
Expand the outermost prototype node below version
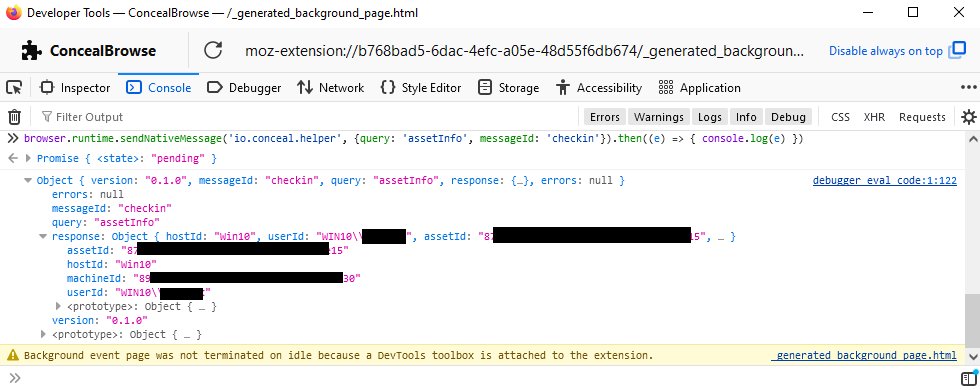(x=44, y=334)
